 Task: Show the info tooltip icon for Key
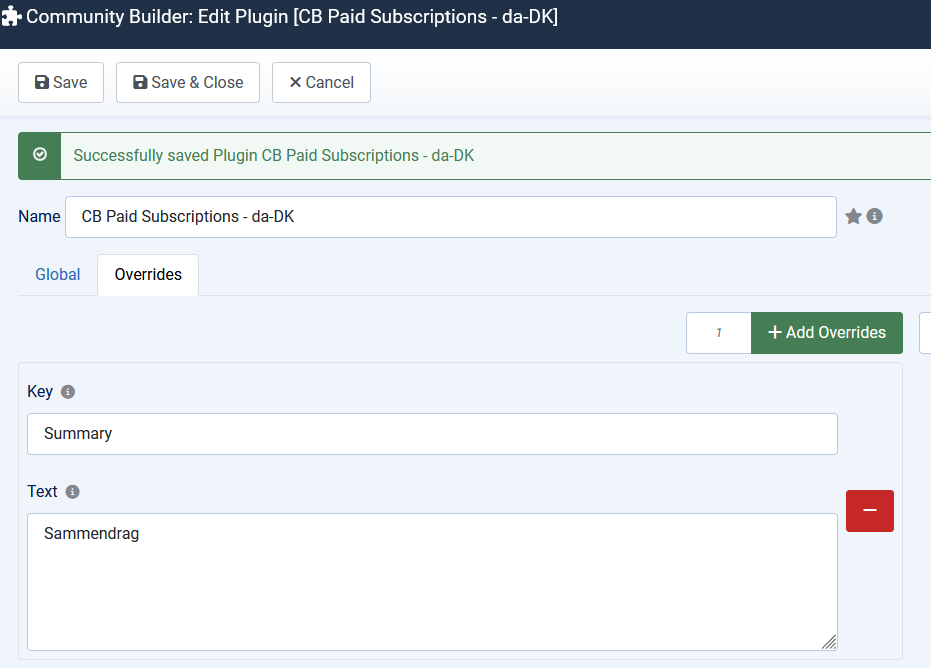click(68, 392)
